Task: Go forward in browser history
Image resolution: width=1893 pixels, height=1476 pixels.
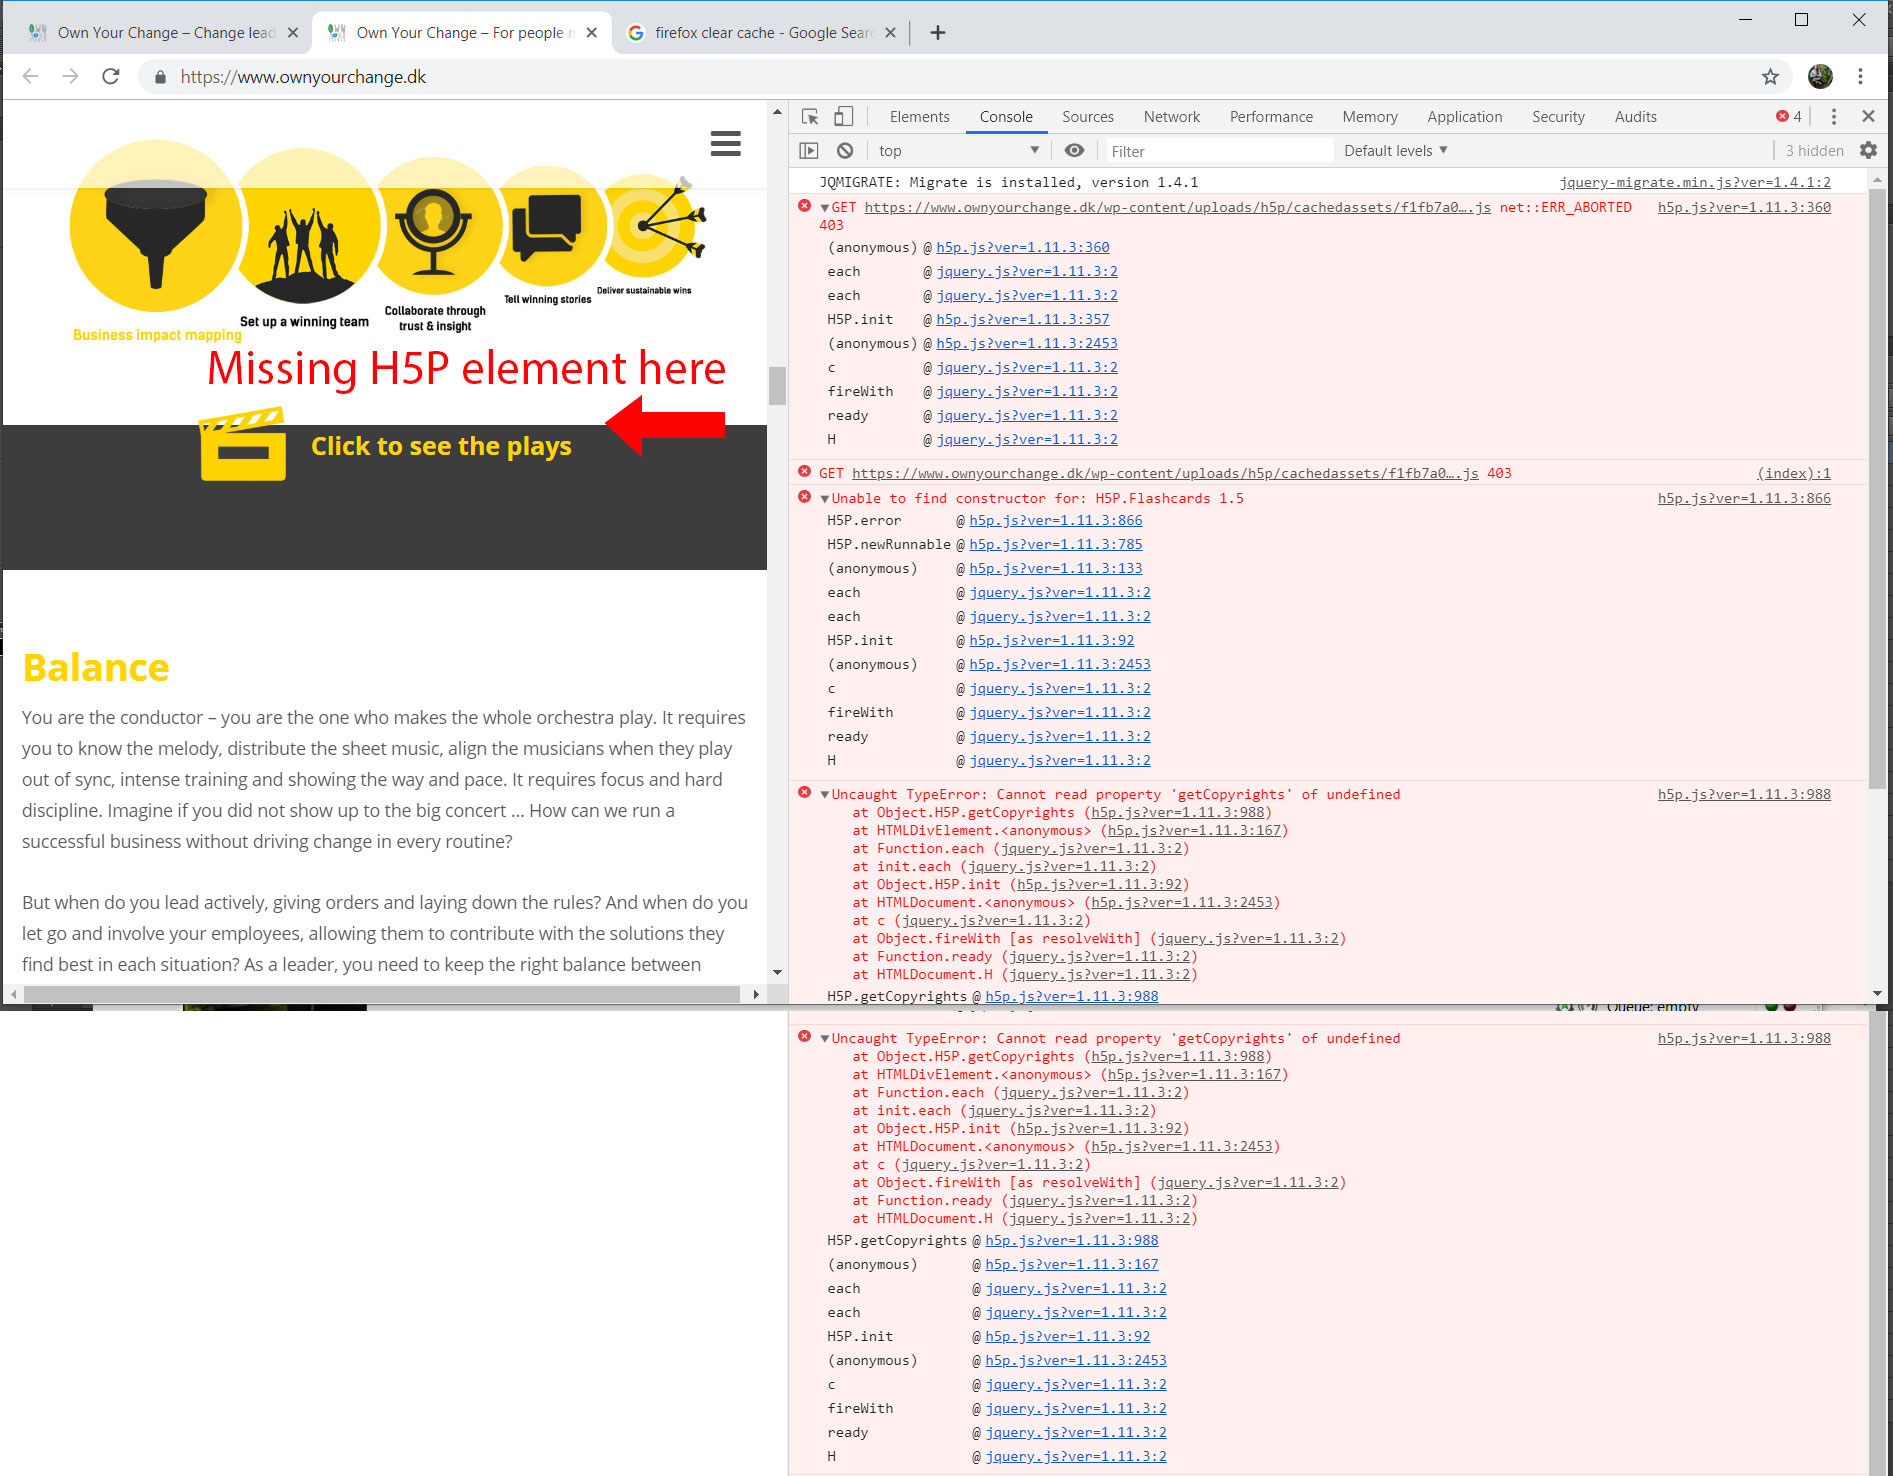Action: [x=70, y=76]
